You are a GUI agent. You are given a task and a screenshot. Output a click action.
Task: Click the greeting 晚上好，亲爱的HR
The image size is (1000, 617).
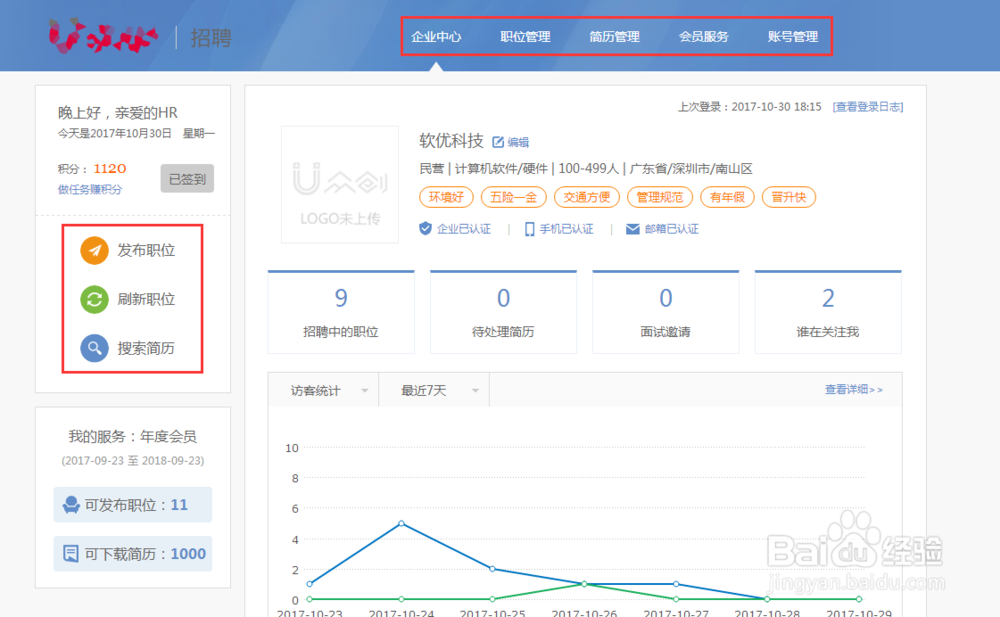click(x=118, y=113)
